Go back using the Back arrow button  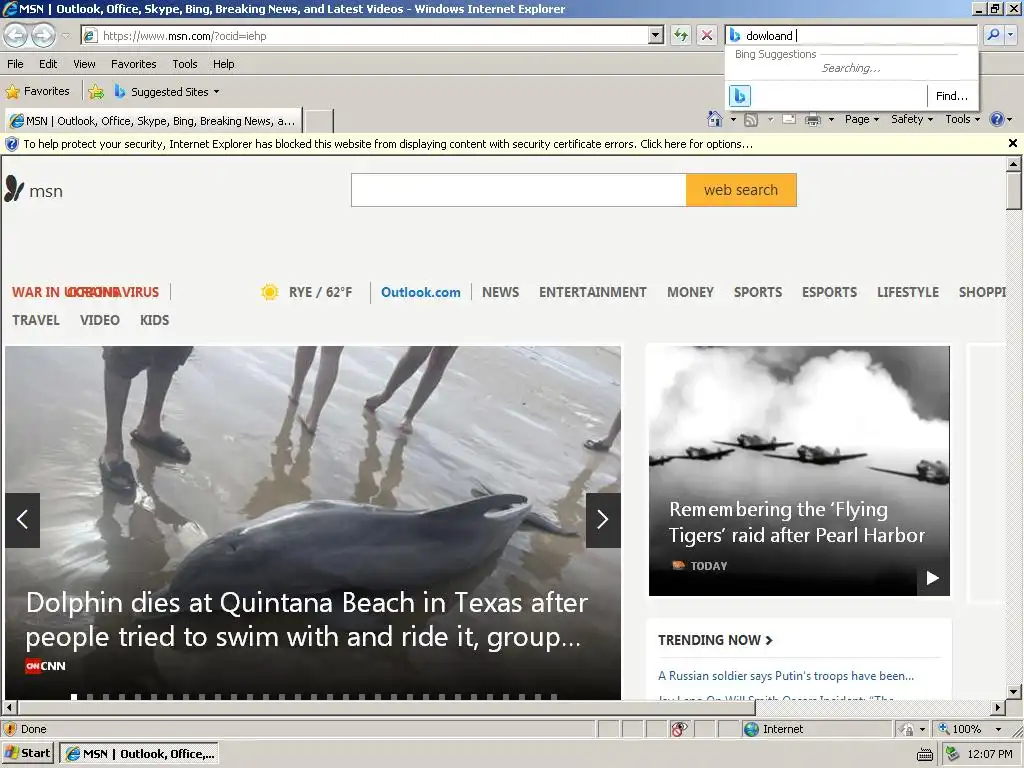[16, 35]
